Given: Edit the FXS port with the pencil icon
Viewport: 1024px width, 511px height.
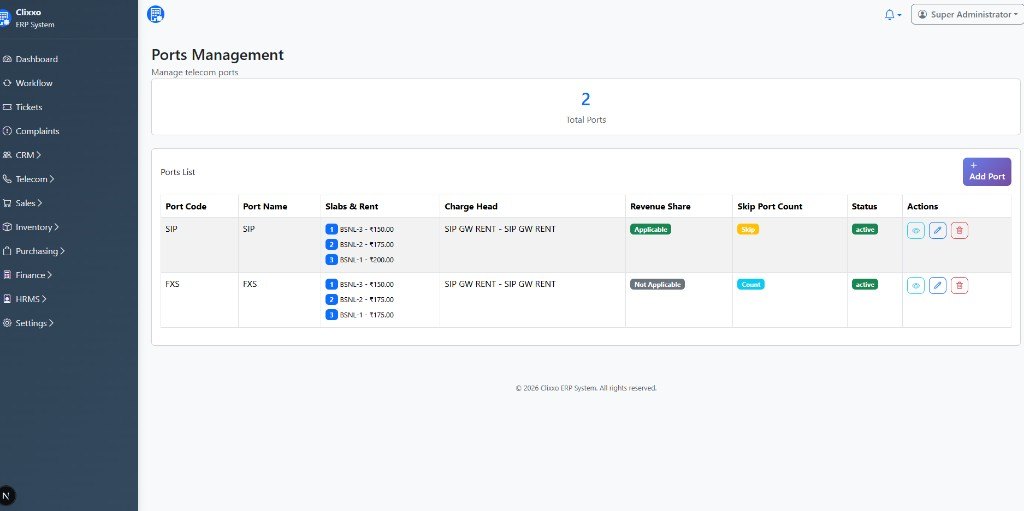Looking at the screenshot, I should pyautogui.click(x=938, y=285).
